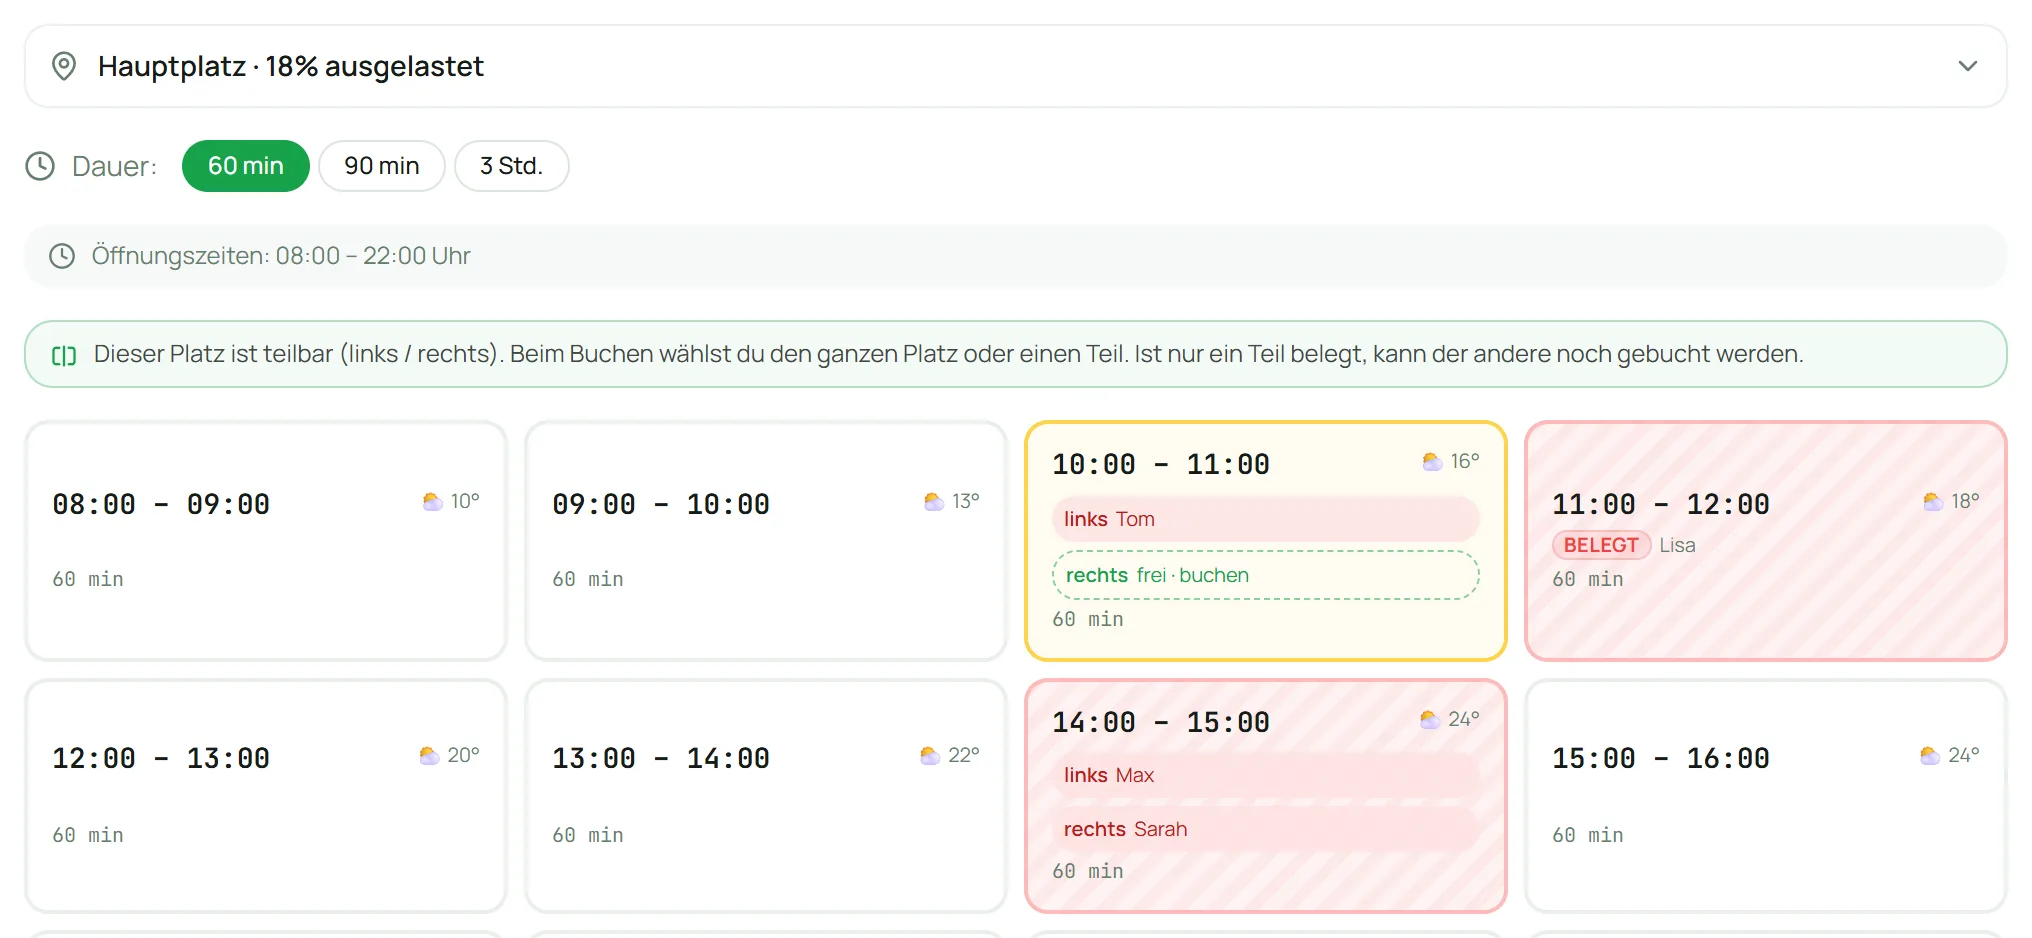Click the clock icon next to Dauer
The image size is (2032, 938).
(x=40, y=166)
